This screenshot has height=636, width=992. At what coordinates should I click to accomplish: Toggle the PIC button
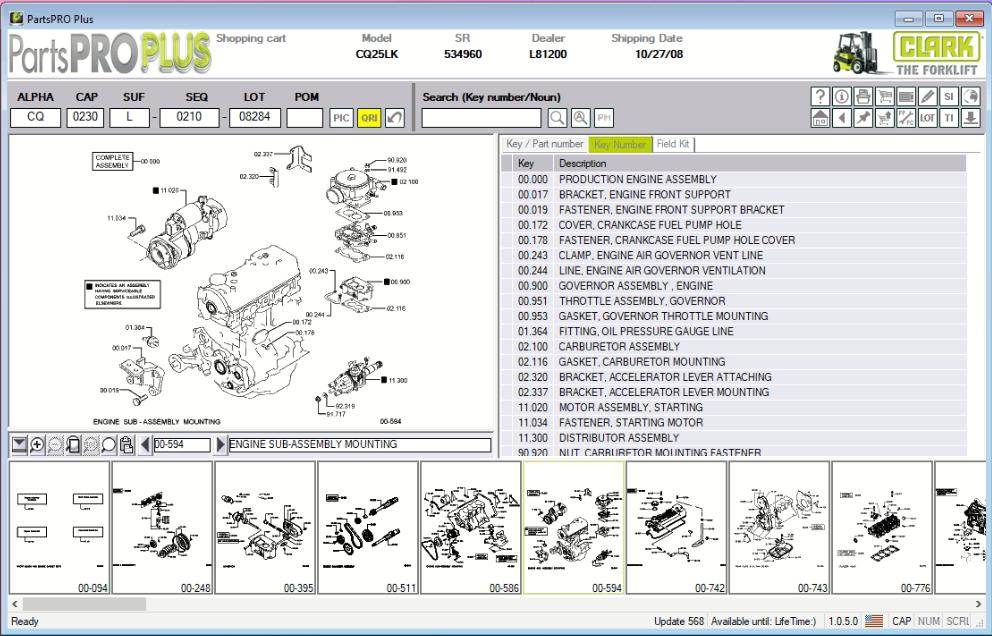pyautogui.click(x=341, y=117)
